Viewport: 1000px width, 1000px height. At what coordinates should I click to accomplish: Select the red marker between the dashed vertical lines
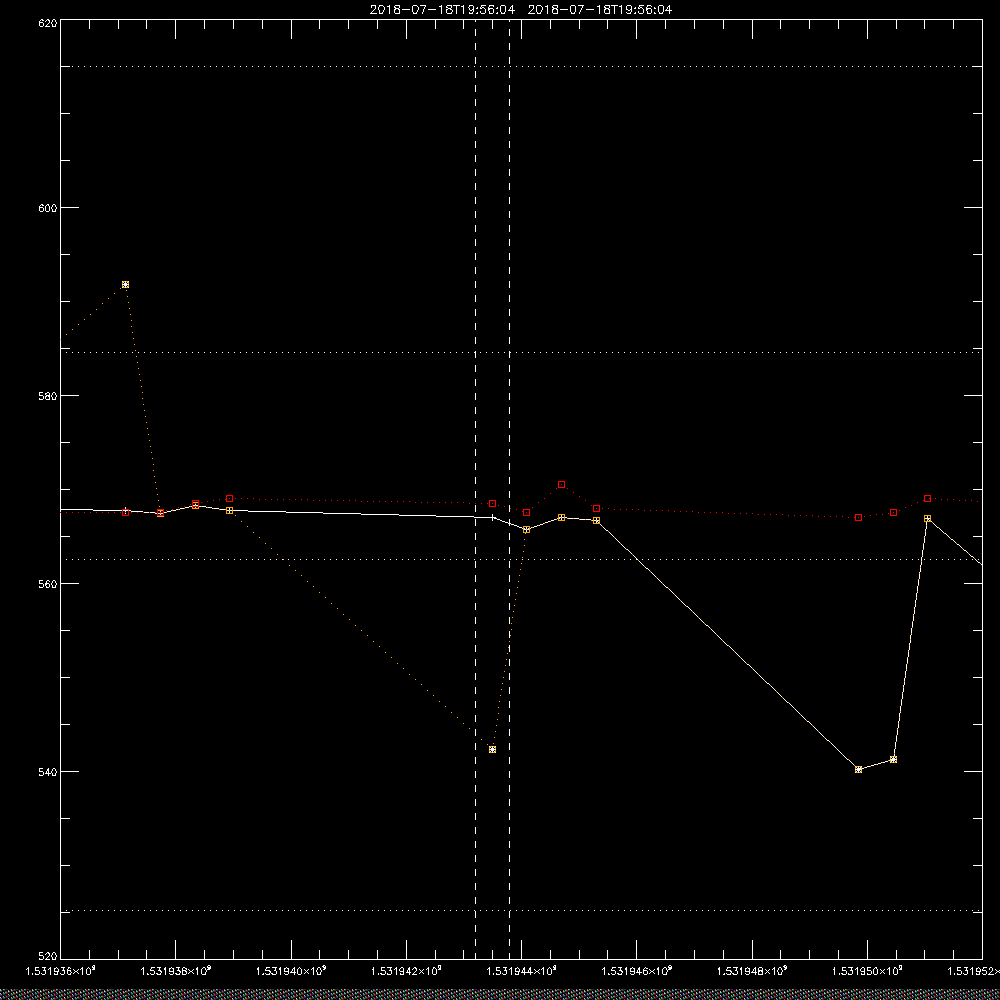click(492, 504)
